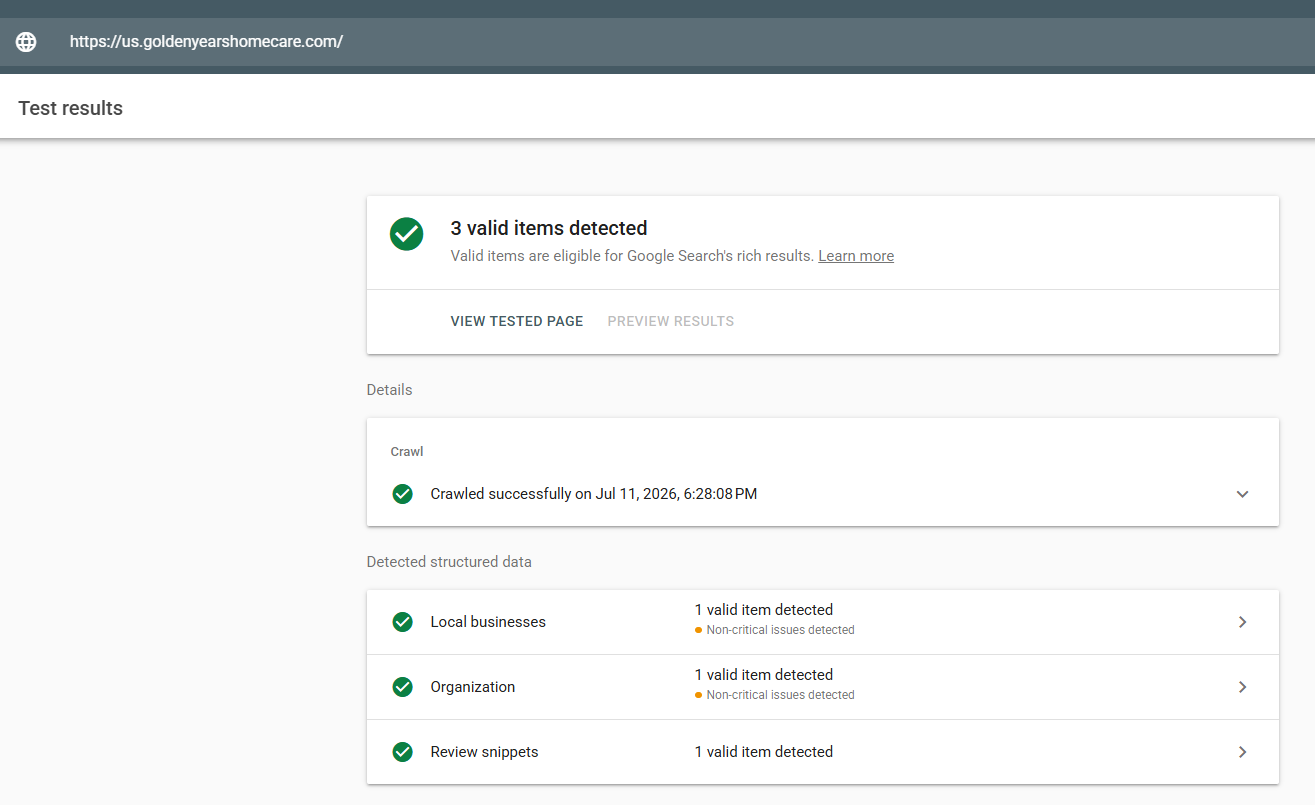Select the Local businesses row label
1315x805 pixels.
click(488, 622)
